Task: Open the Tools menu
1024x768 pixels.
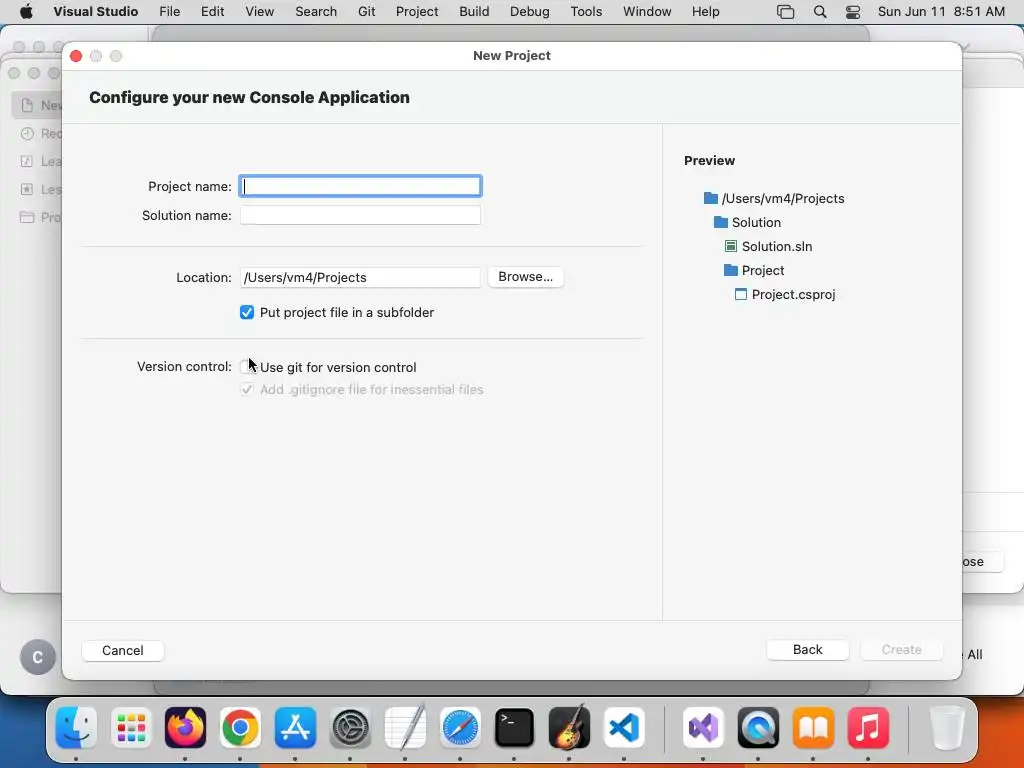Action: pyautogui.click(x=586, y=12)
